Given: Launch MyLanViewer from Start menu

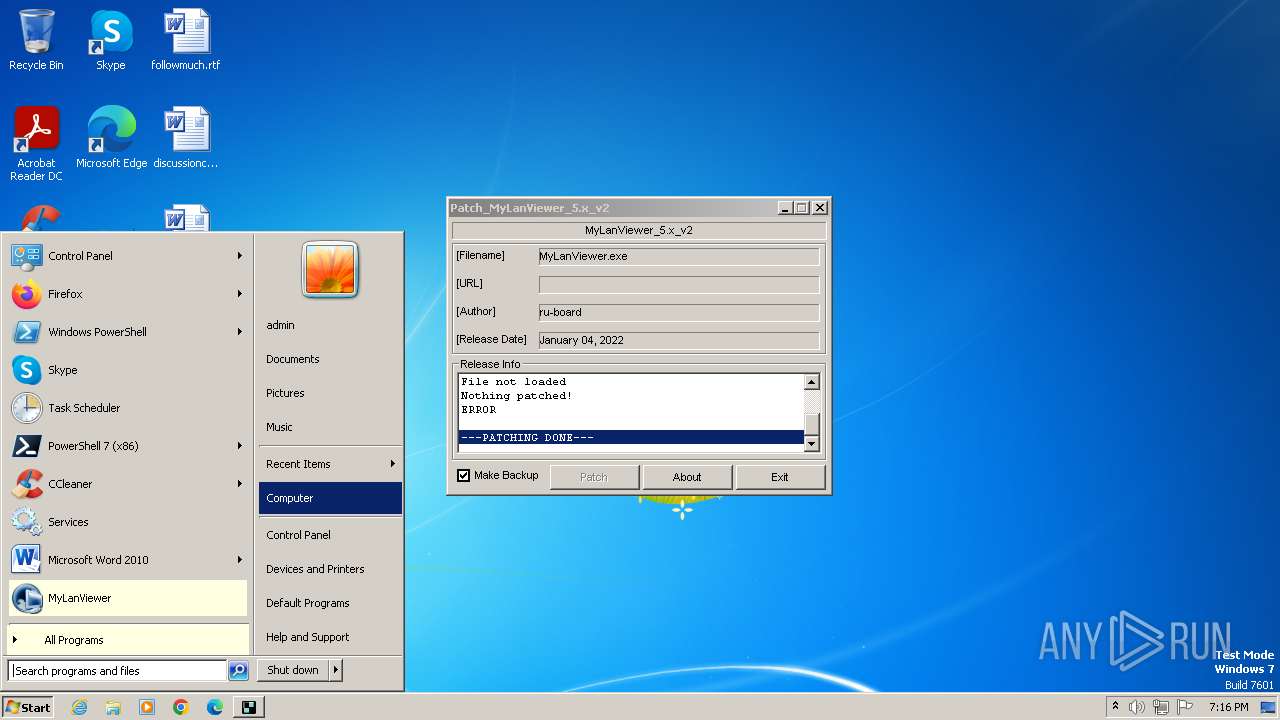Looking at the screenshot, I should pos(127,598).
